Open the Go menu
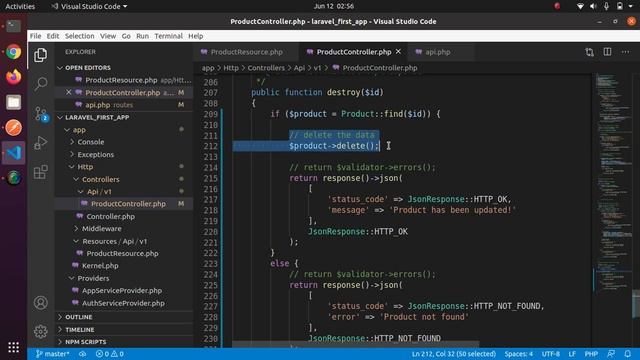The image size is (640, 360). pyautogui.click(x=126, y=36)
